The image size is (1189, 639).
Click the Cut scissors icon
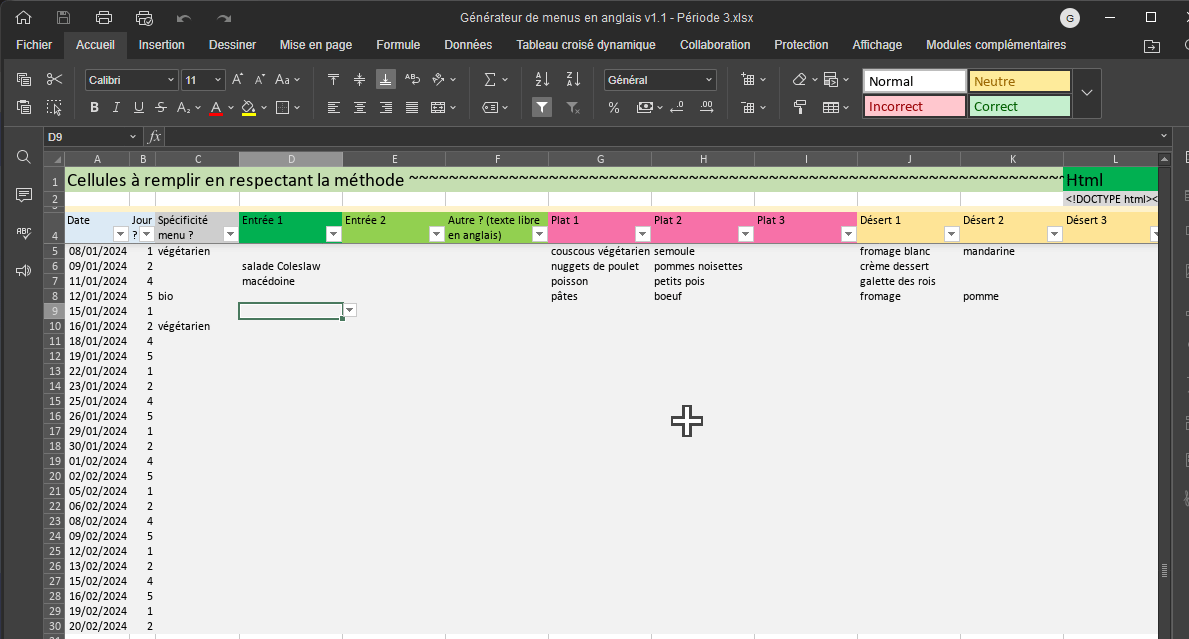click(x=54, y=80)
